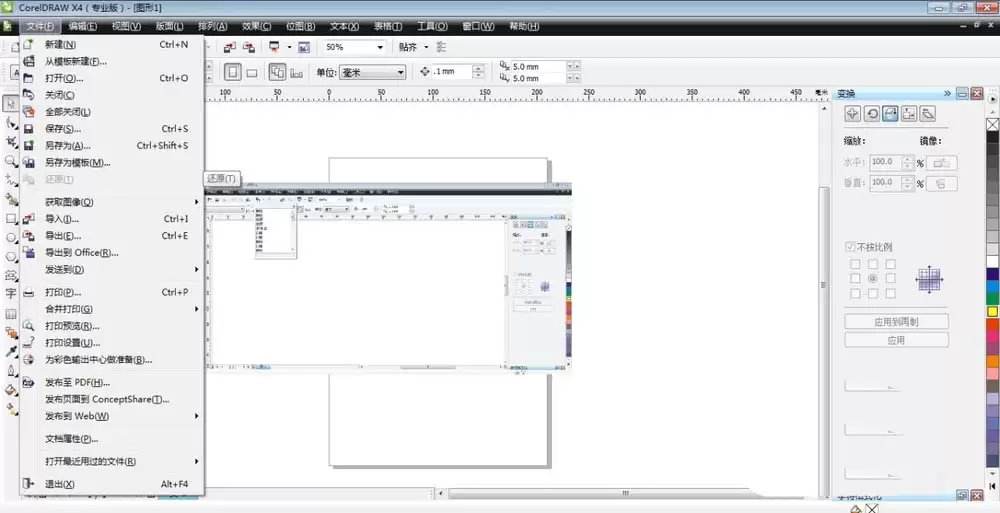This screenshot has width=1000, height=513.
Task: Select the Zoom tool in the toolbox
Action: [10, 161]
